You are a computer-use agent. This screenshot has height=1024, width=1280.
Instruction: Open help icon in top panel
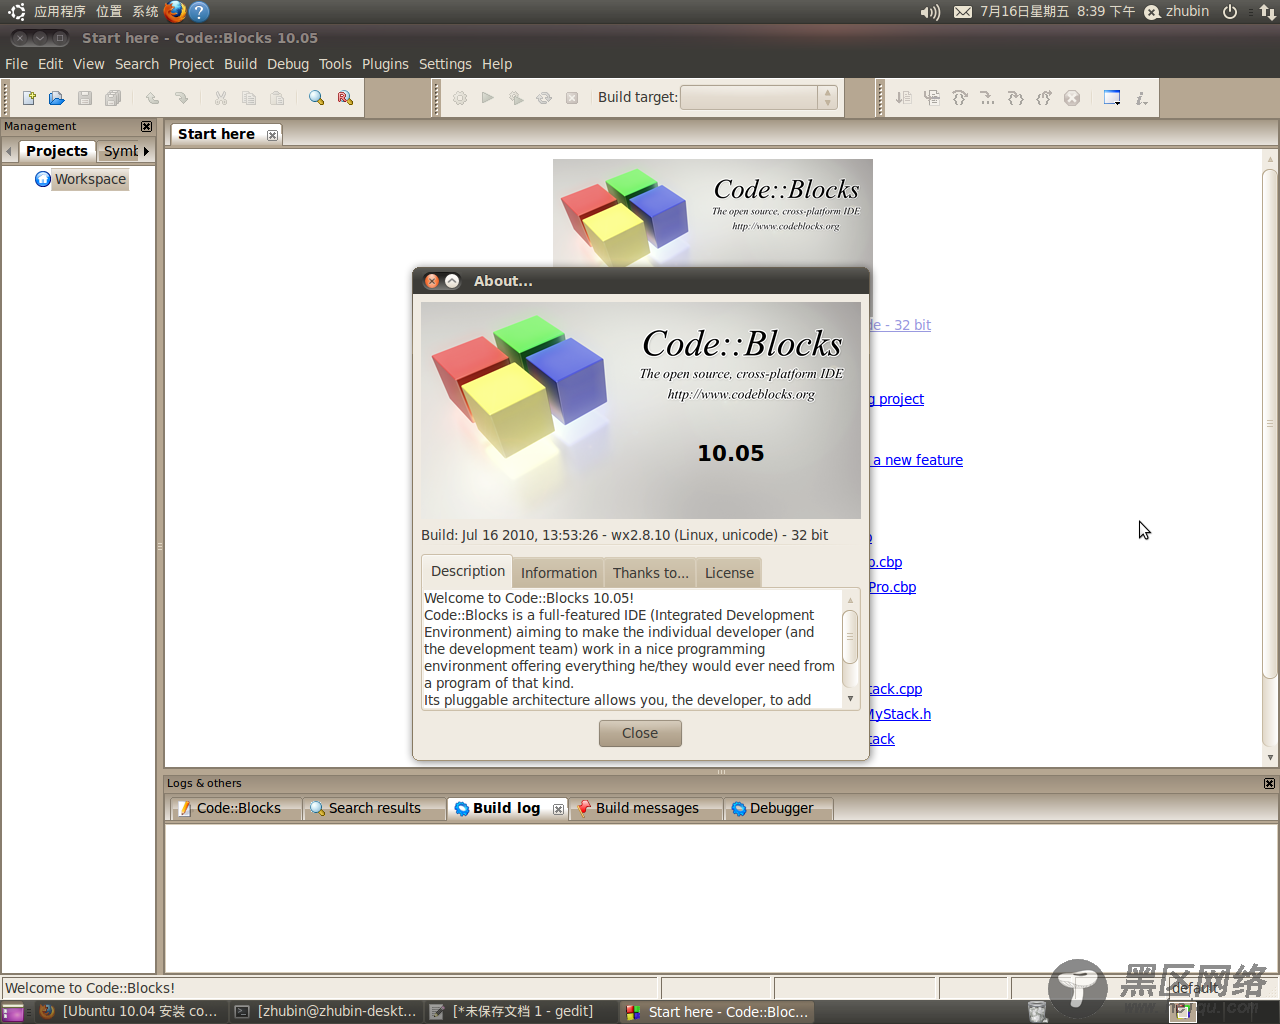[199, 11]
